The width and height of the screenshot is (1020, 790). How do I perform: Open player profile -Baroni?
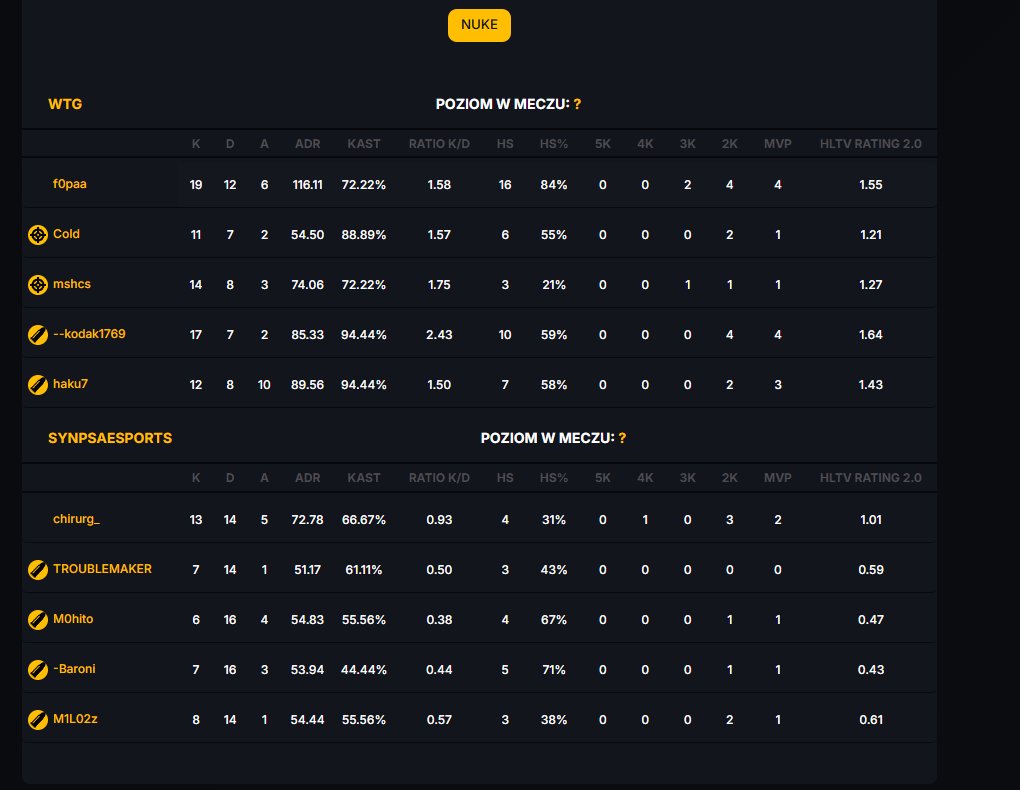point(74,669)
